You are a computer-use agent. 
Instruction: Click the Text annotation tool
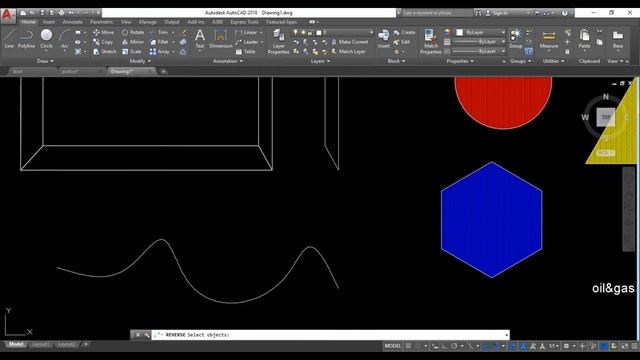click(200, 39)
